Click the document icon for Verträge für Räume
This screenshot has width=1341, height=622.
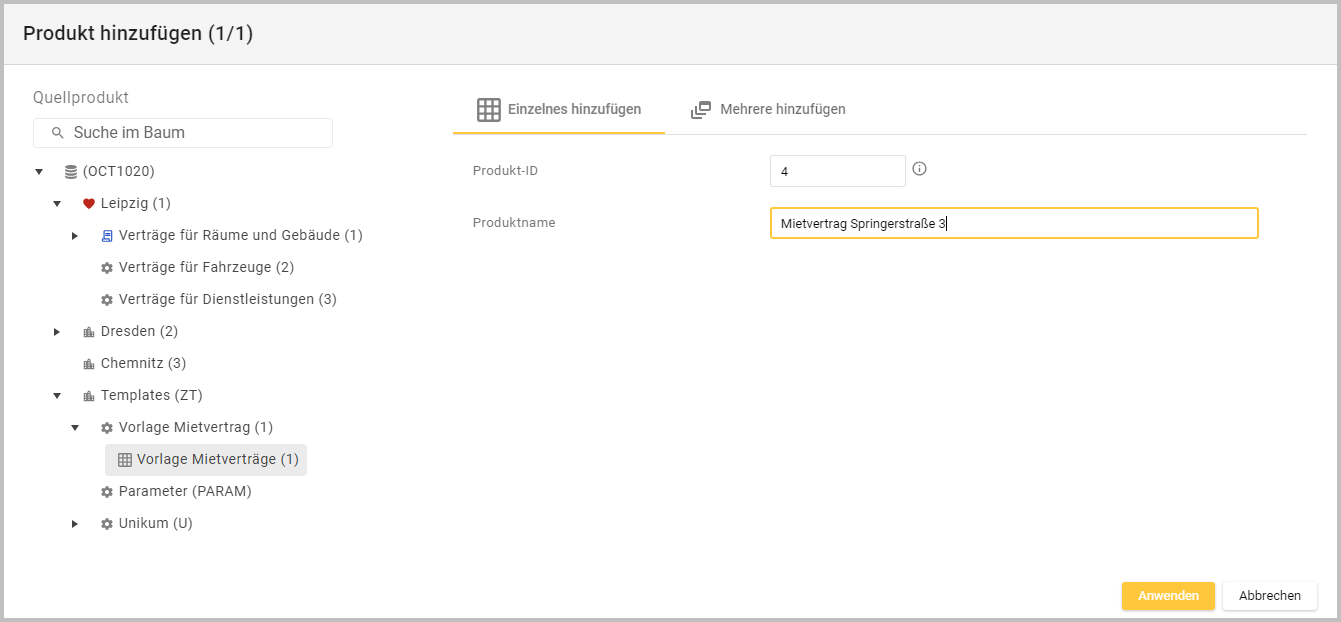point(107,236)
